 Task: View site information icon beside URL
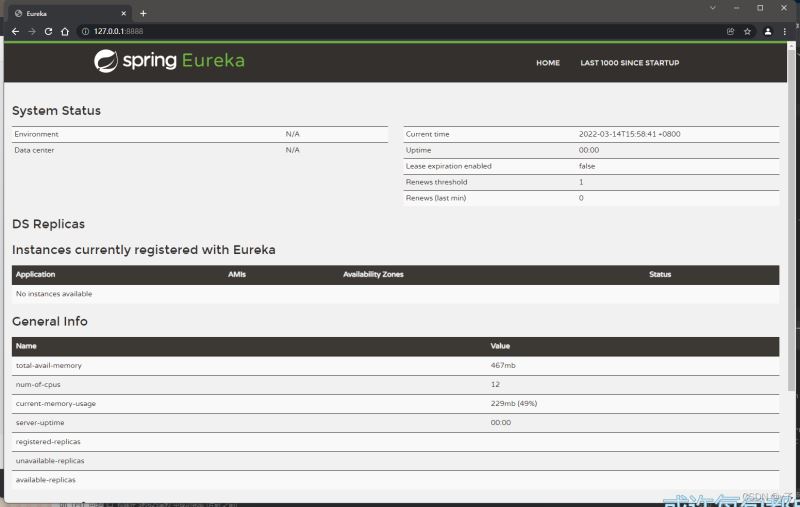point(86,31)
